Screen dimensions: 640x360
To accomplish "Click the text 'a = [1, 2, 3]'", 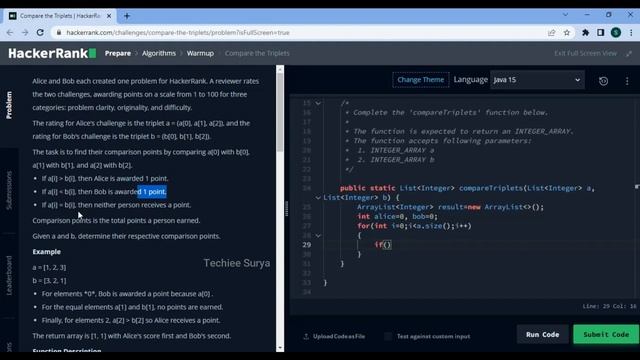I will pyautogui.click(x=49, y=267).
